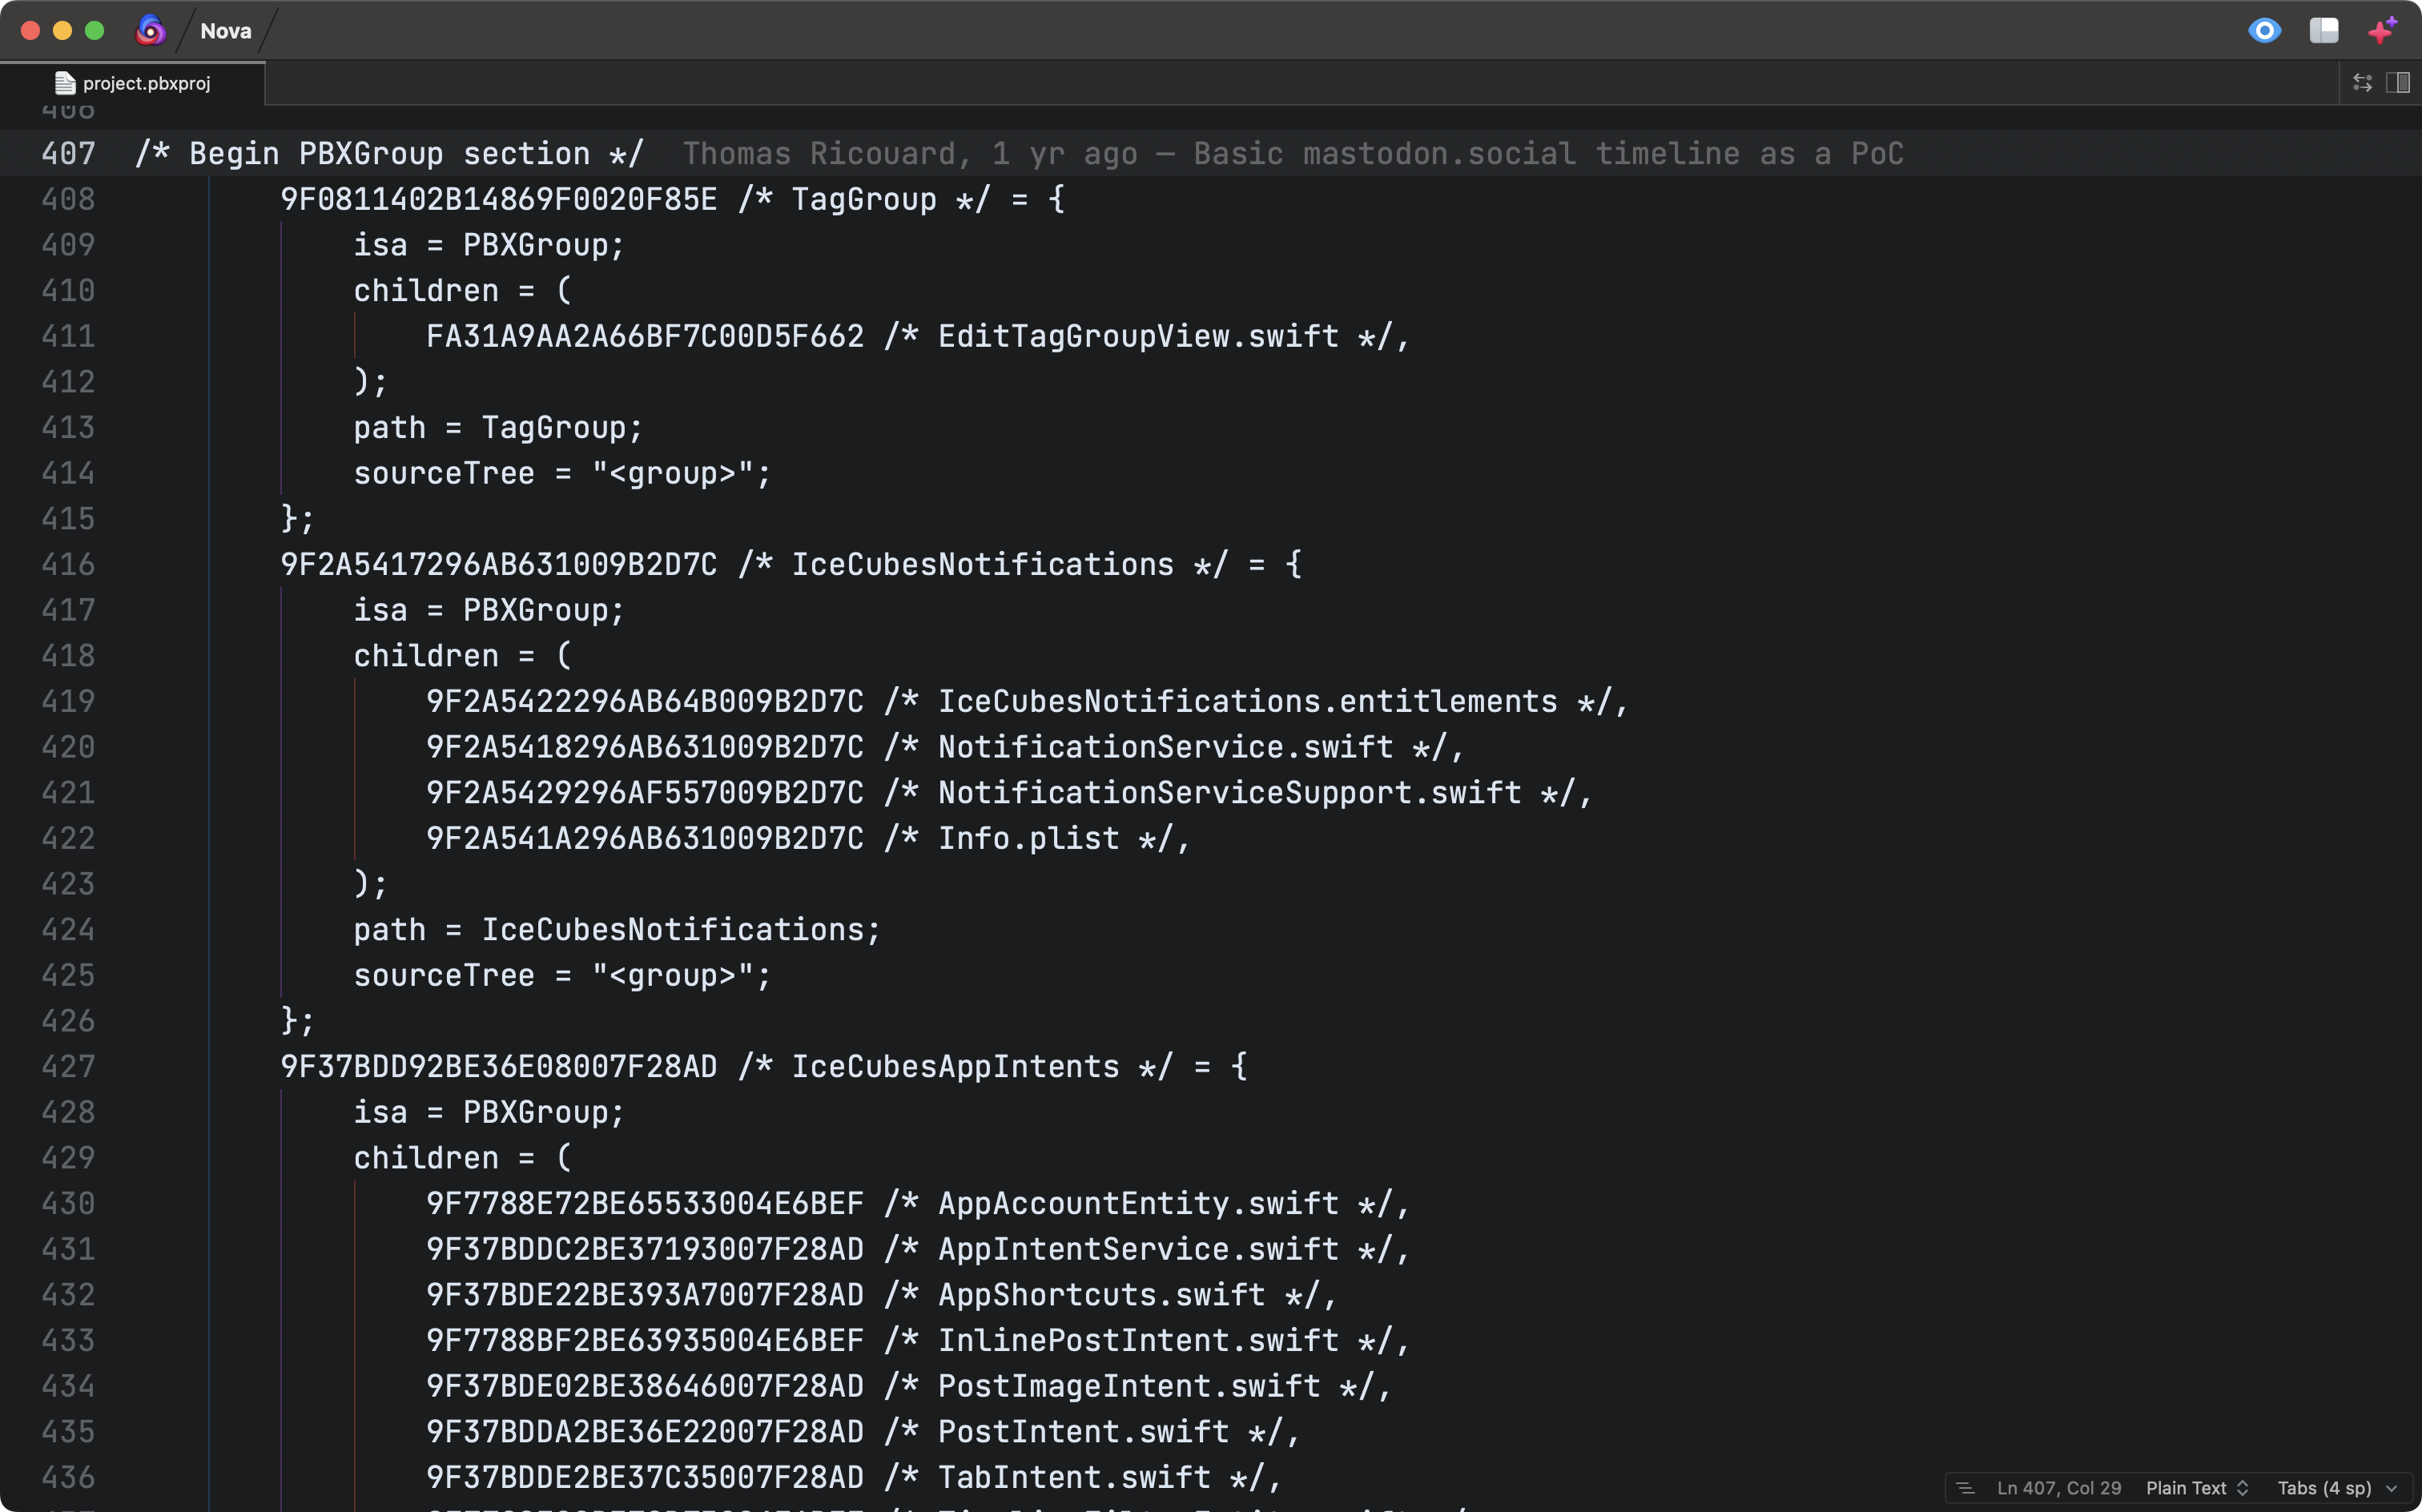Click line number 430 in the gutter
This screenshot has width=2422, height=1512.
coord(67,1203)
